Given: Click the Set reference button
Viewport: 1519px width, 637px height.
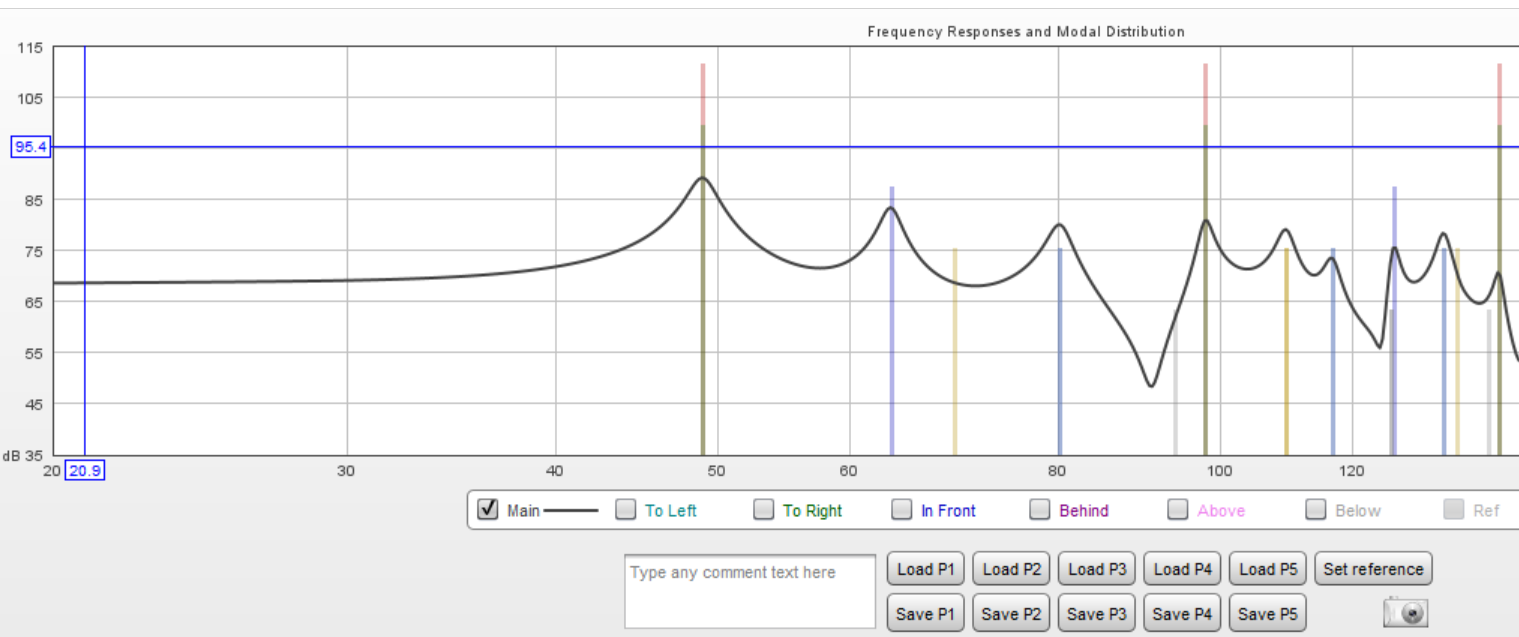Looking at the screenshot, I should (1372, 569).
